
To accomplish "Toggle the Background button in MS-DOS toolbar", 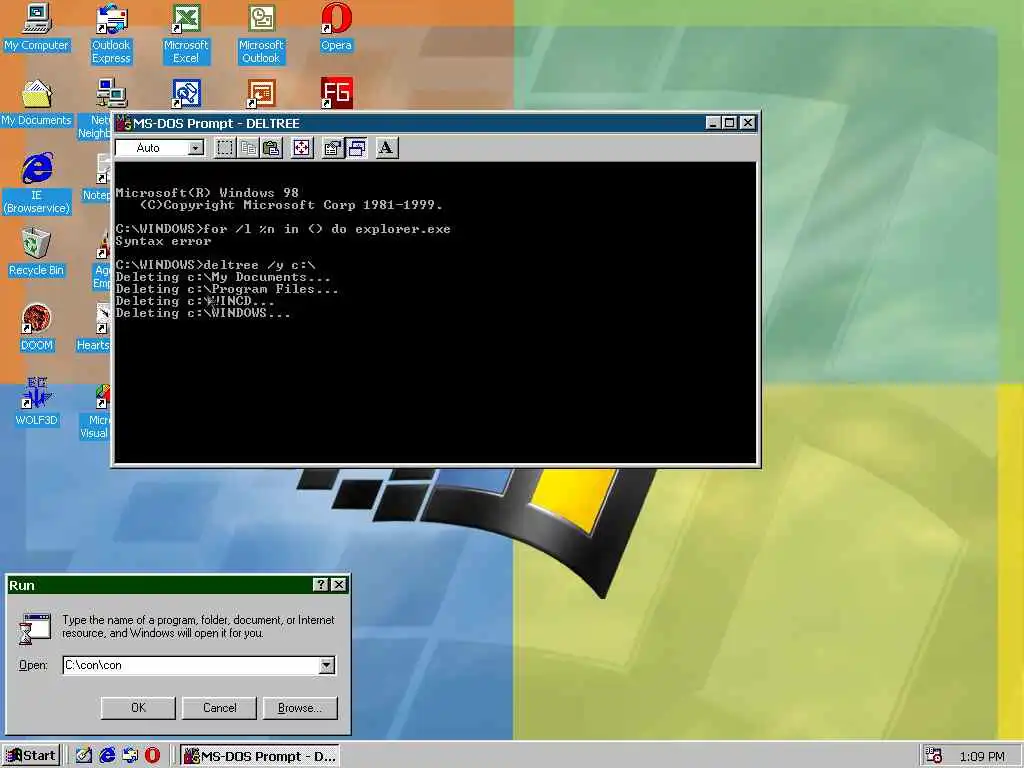I will click(357, 148).
